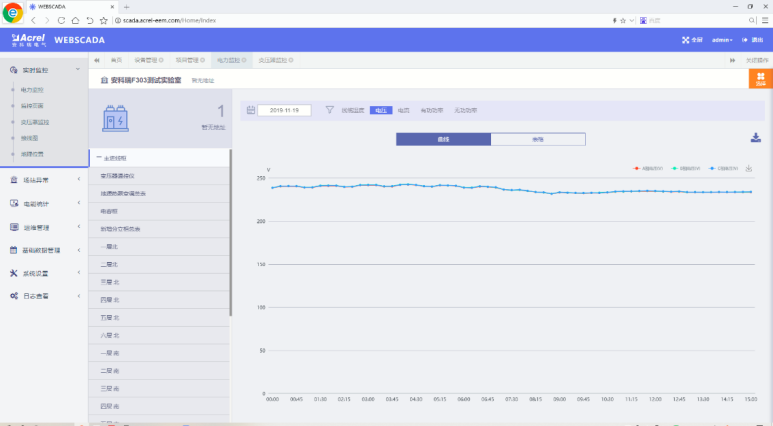Open 变压器监控 in sidebar submenu
The width and height of the screenshot is (773, 426).
point(35,122)
